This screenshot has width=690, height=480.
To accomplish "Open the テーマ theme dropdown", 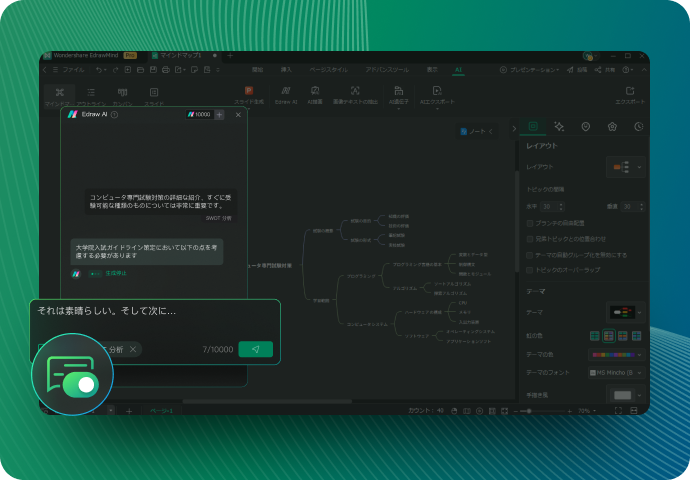I will tap(626, 312).
